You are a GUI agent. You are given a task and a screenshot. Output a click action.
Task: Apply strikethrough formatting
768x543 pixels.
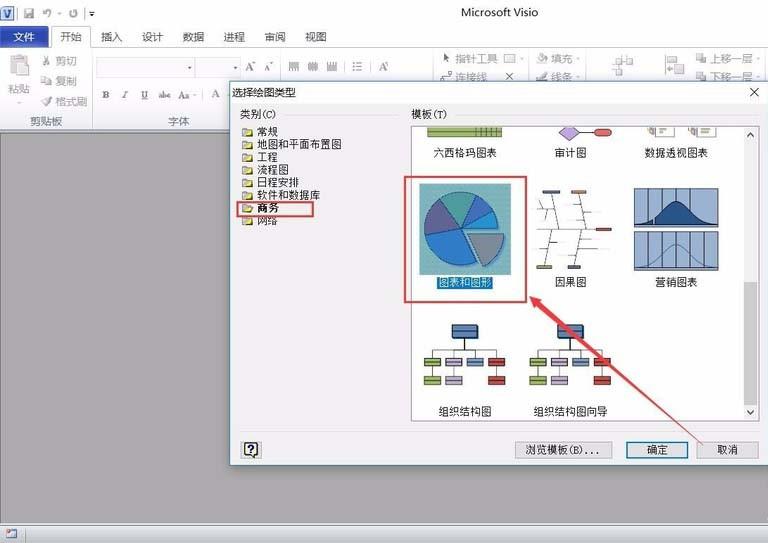click(164, 94)
